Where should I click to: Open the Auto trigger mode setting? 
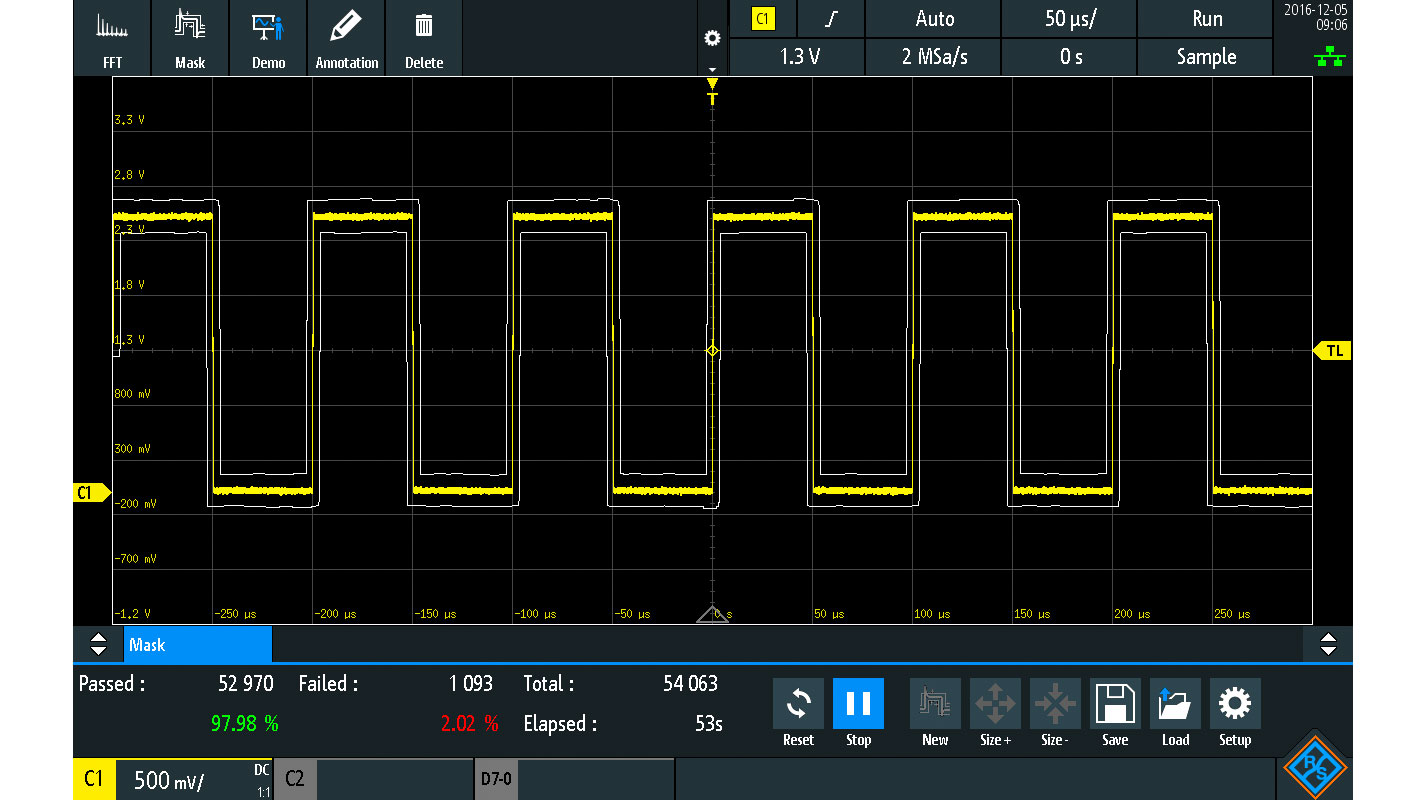pos(934,19)
